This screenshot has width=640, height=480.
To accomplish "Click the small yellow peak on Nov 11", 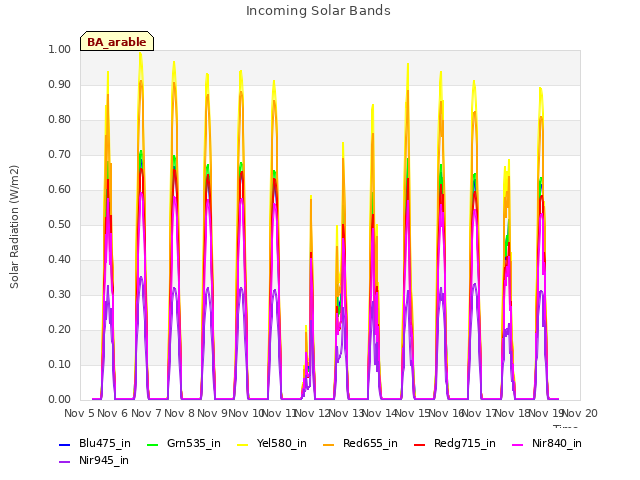I will click(305, 327).
